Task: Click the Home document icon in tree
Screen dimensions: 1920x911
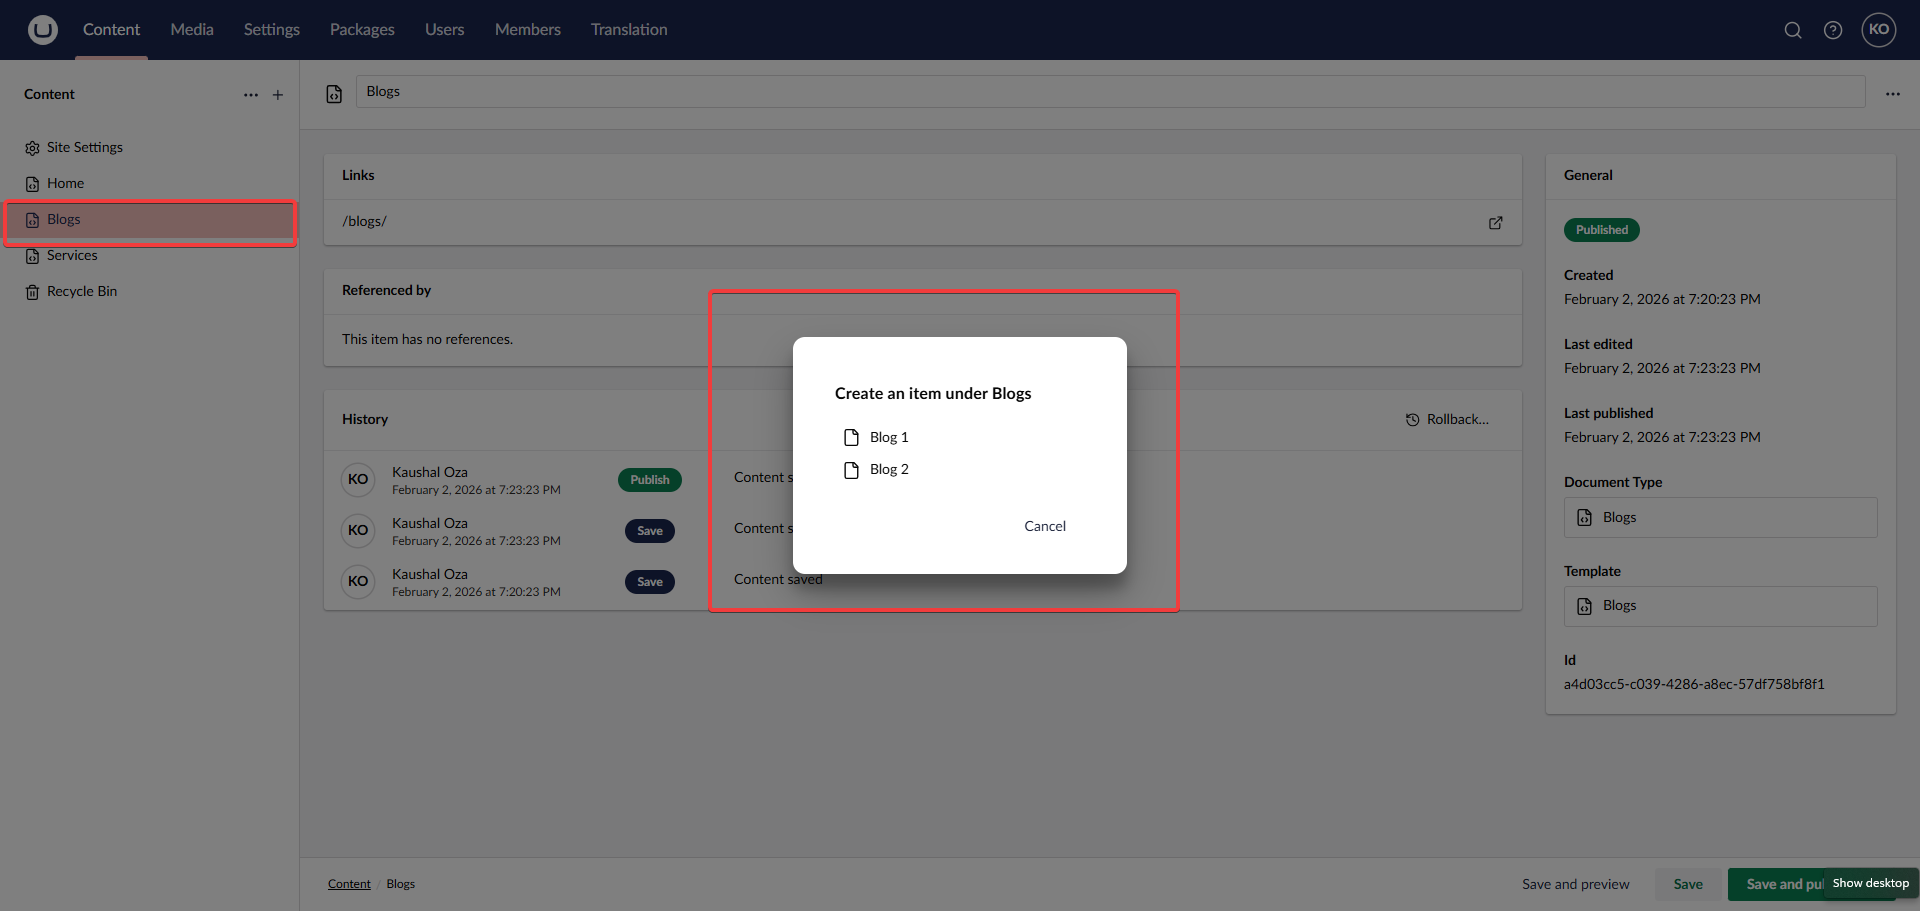Action: coord(32,184)
